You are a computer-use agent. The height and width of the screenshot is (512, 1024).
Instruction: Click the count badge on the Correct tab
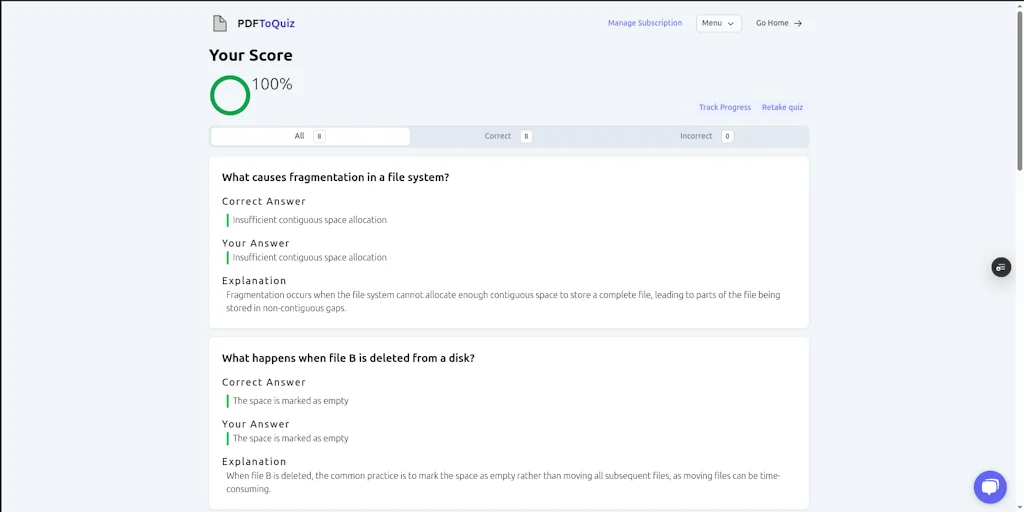(x=526, y=136)
